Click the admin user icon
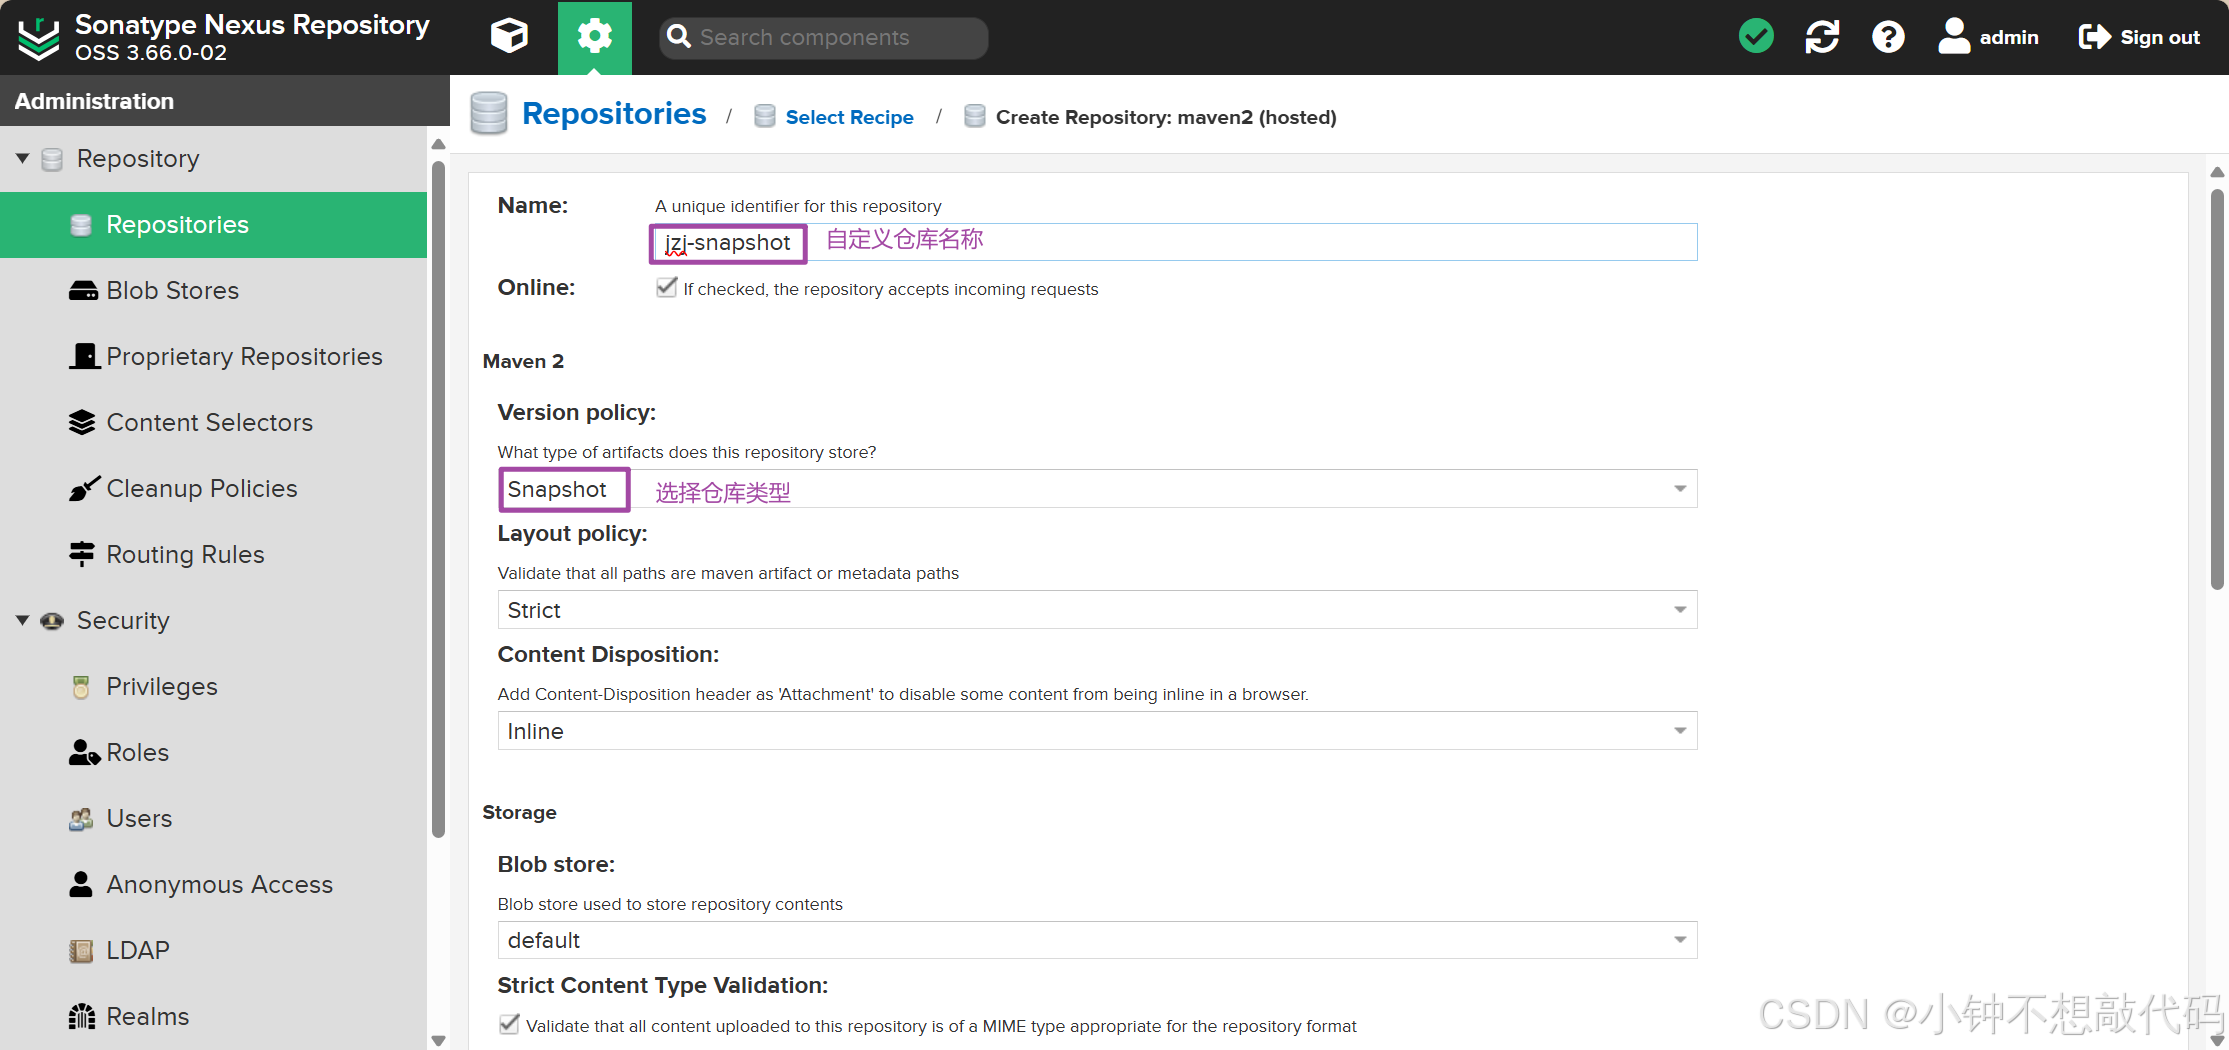The height and width of the screenshot is (1050, 2229). coord(1954,37)
